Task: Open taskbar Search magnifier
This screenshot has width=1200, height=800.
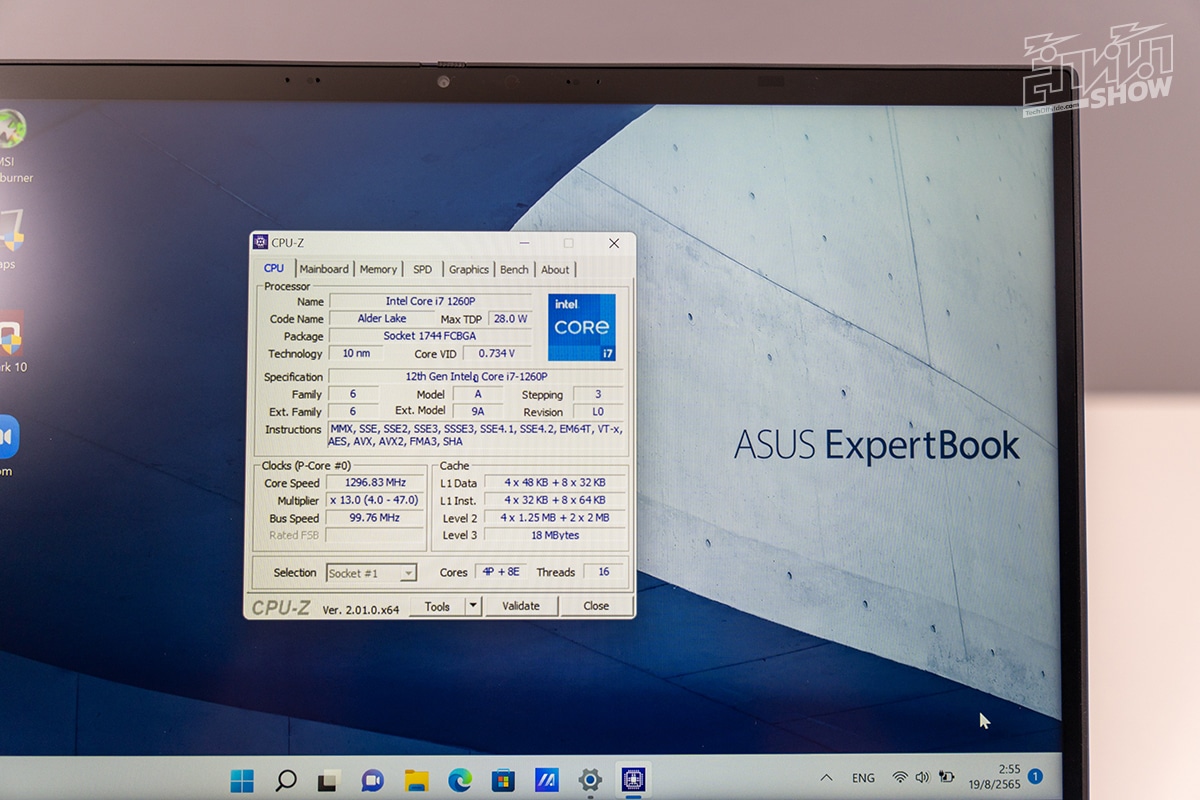Action: coord(285,781)
